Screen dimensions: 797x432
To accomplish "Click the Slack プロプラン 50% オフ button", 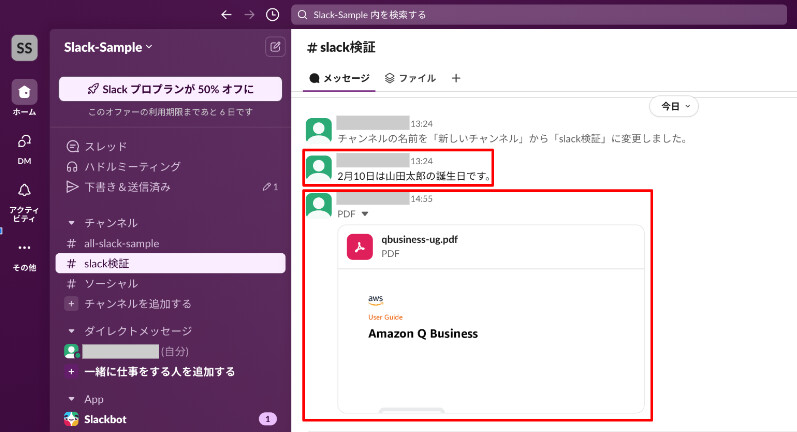I will 170,89.
